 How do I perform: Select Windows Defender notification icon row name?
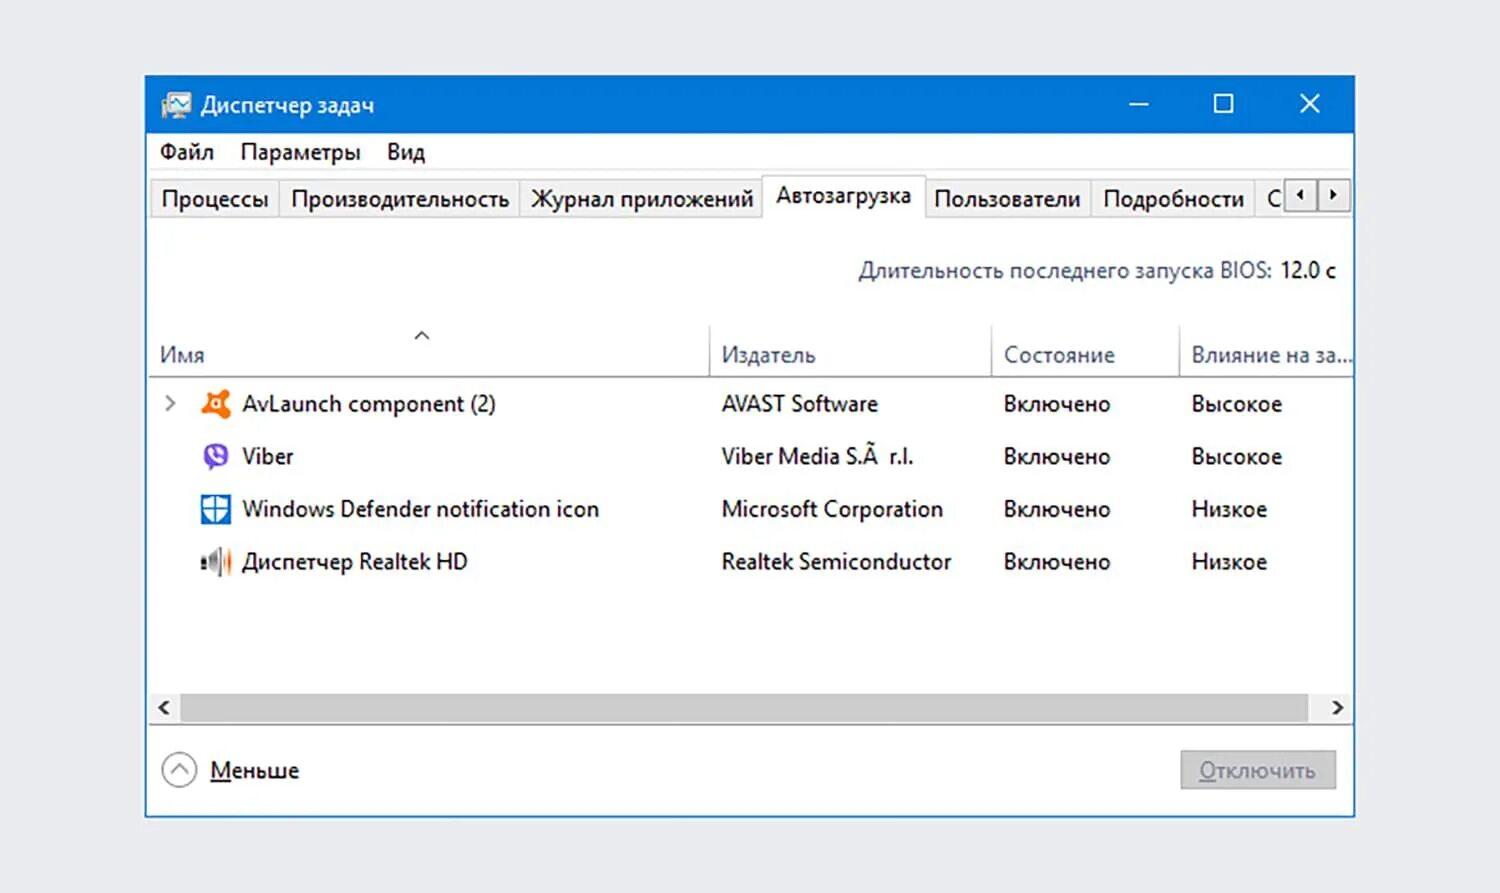tap(420, 509)
